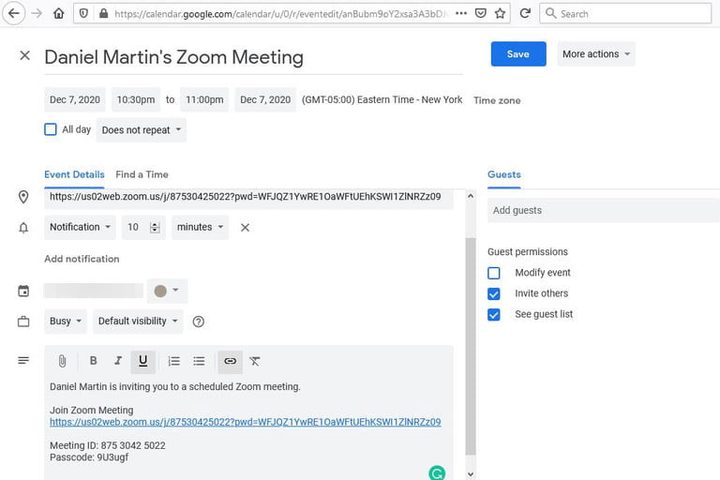Close the event editor with the X
Image resolution: width=720 pixels, height=480 pixels.
click(x=25, y=56)
